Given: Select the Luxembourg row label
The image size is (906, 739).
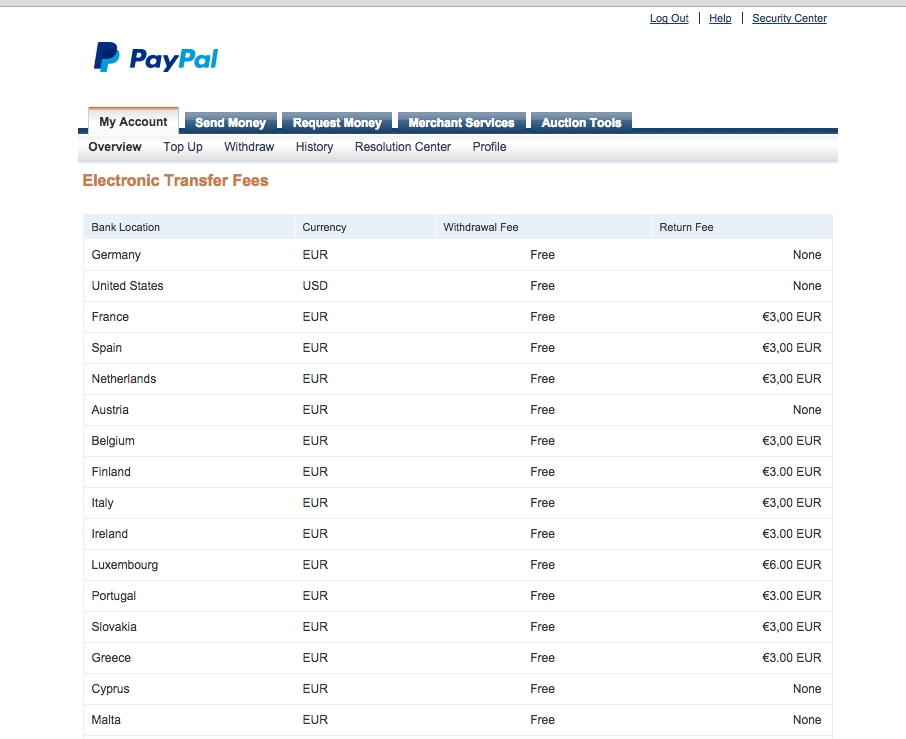Looking at the screenshot, I should (x=125, y=565).
